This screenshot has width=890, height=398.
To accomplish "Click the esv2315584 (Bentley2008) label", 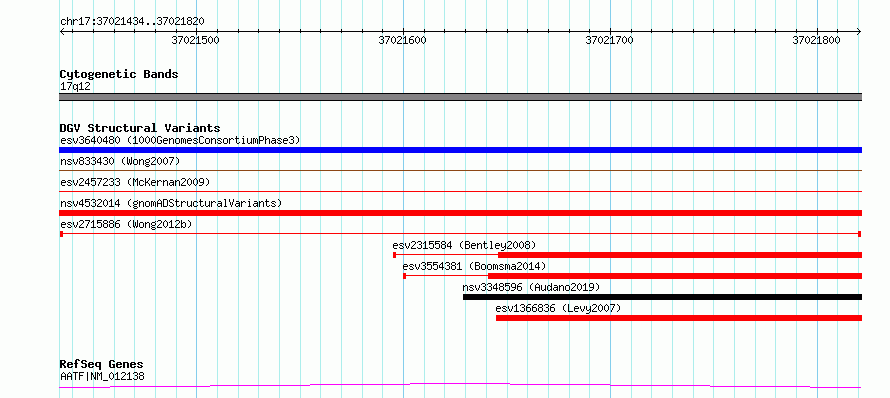I will coord(464,245).
